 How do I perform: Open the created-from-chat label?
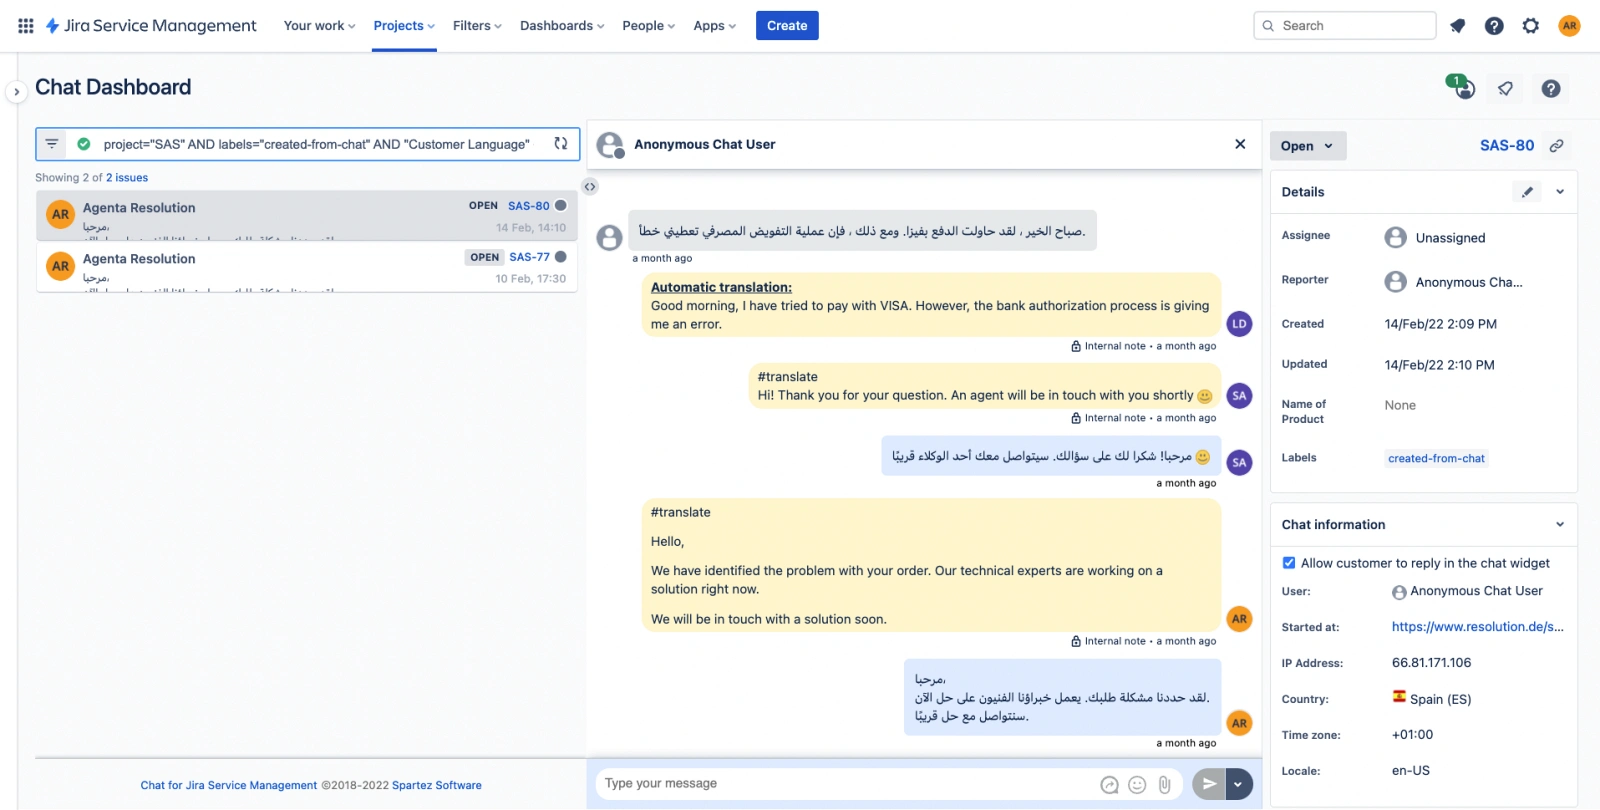click(1436, 458)
